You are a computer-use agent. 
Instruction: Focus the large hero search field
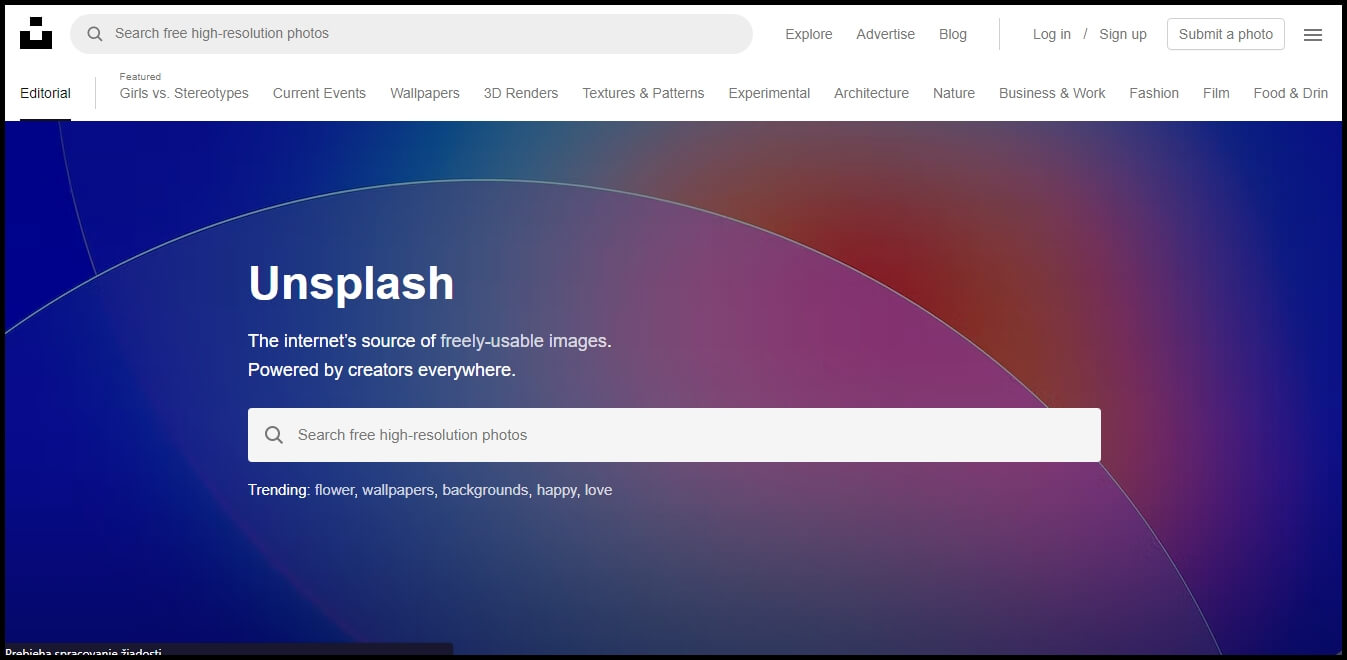point(674,435)
